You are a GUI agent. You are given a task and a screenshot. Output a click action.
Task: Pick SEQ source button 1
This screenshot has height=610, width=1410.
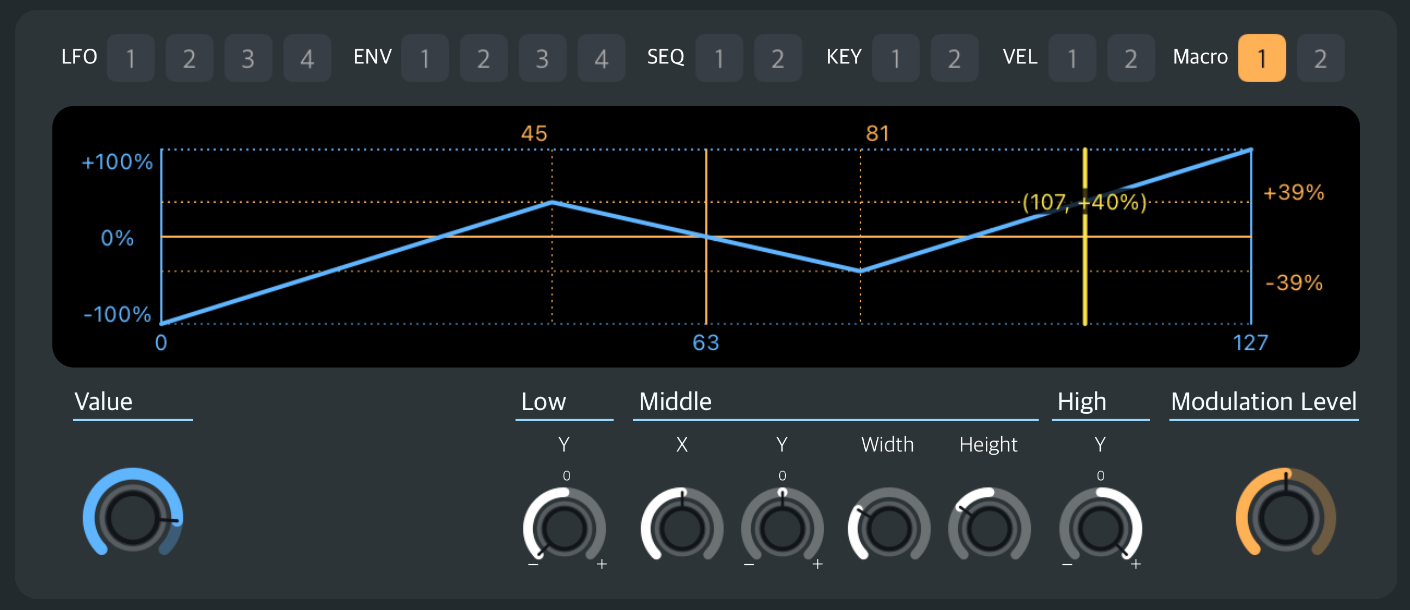(x=719, y=58)
